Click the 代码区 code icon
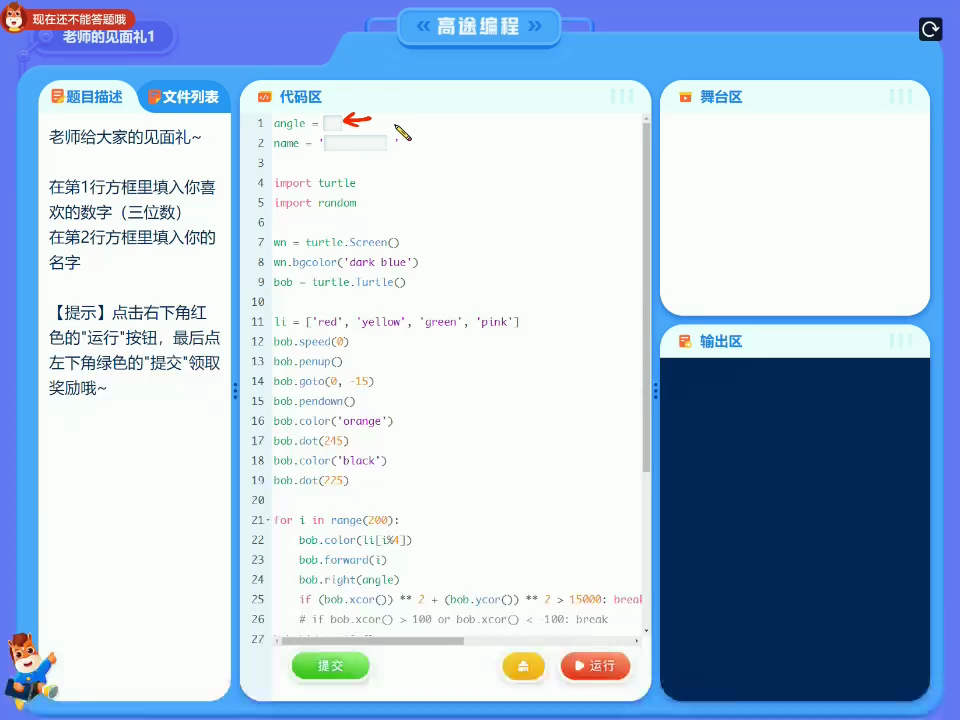 pos(264,97)
